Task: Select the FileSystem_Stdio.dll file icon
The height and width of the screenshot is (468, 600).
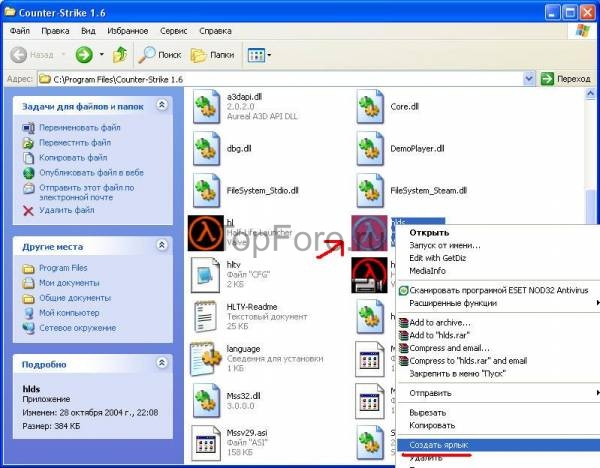Action: click(x=207, y=191)
